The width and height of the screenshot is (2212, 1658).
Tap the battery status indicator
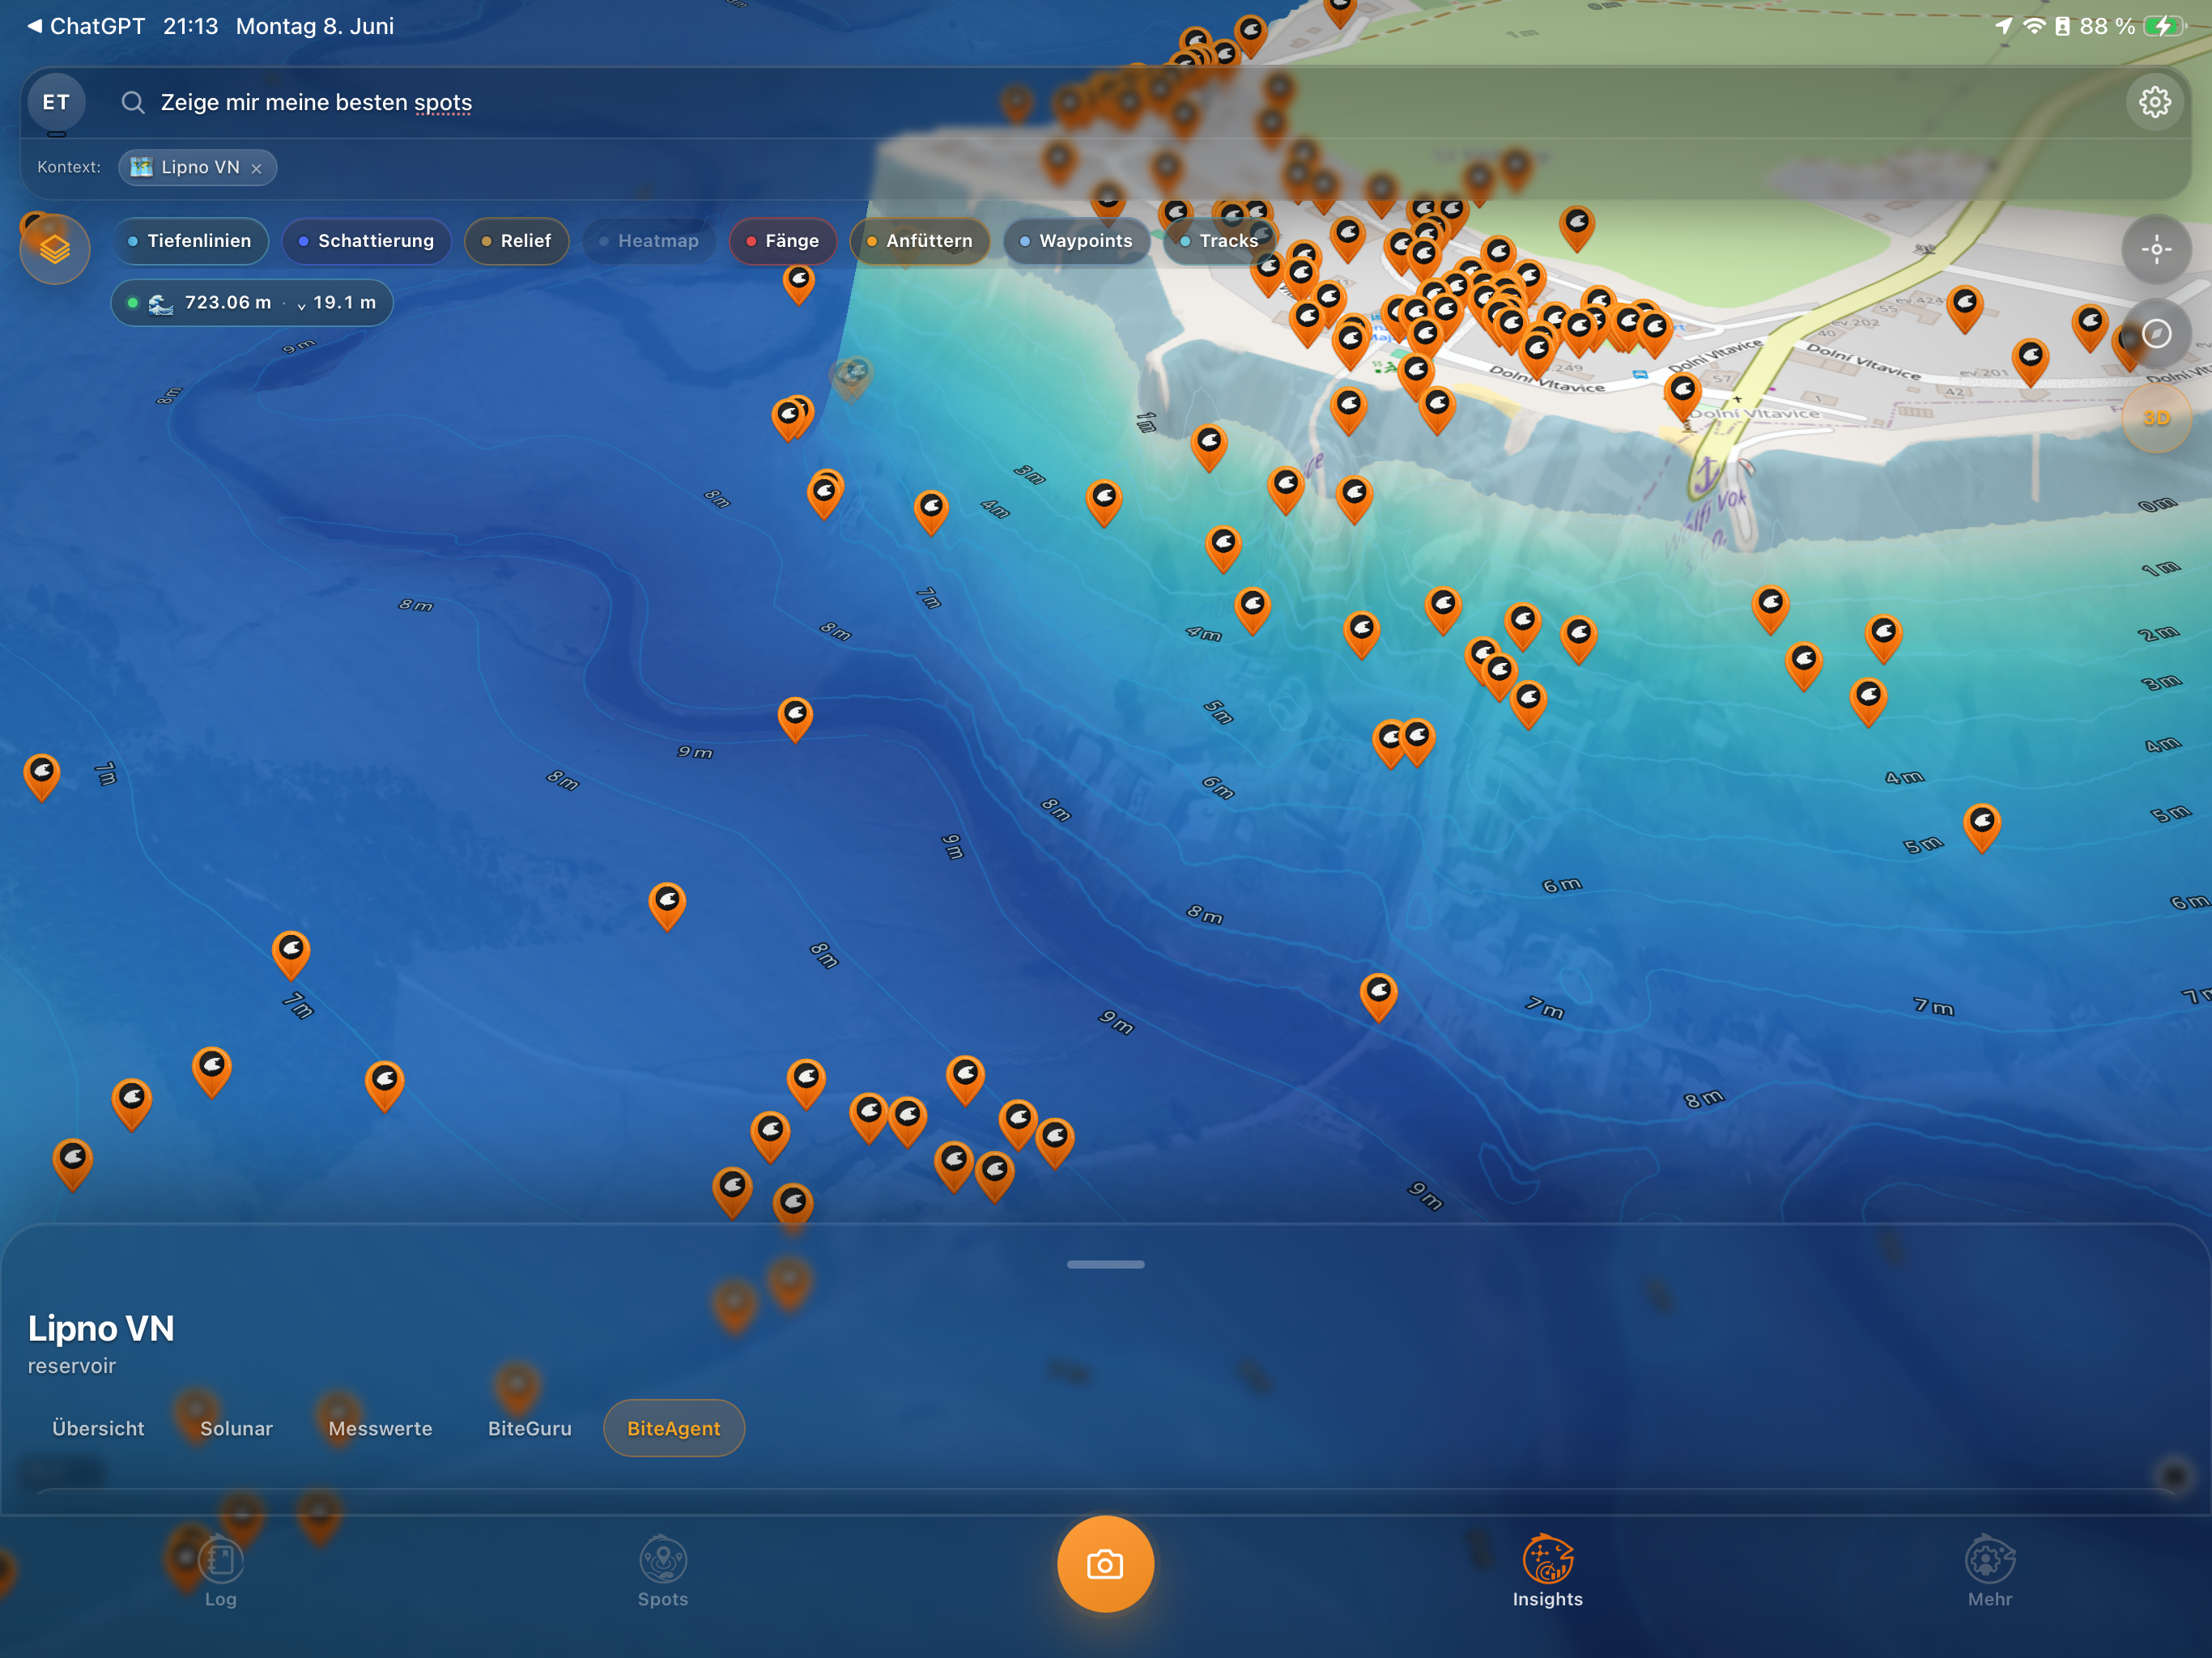[x=2165, y=26]
